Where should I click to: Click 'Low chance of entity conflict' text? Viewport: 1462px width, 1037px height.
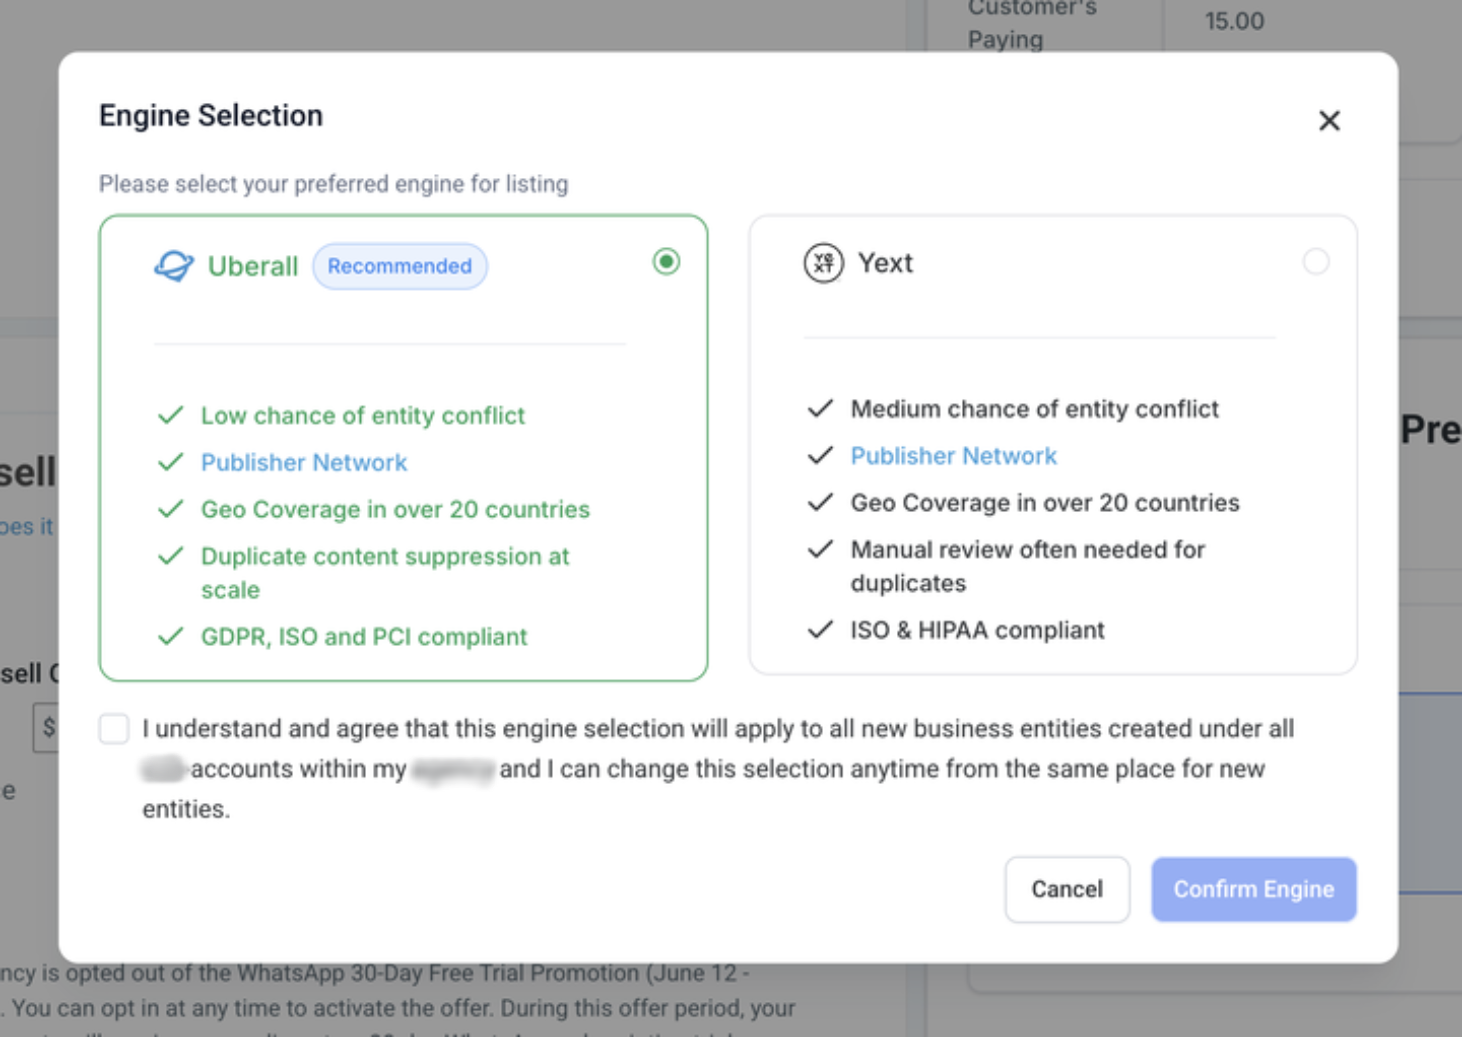tap(363, 416)
